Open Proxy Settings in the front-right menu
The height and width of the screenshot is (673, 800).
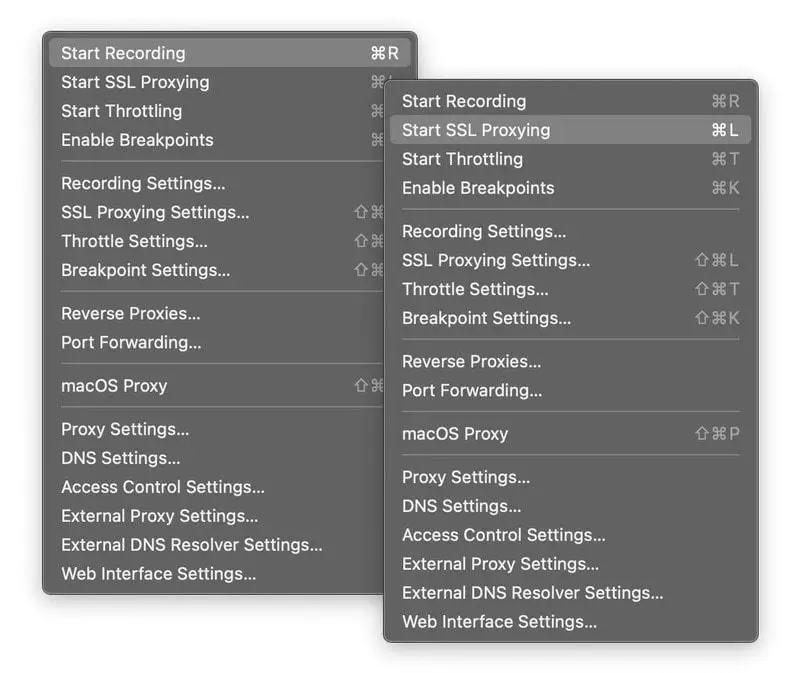coord(466,477)
